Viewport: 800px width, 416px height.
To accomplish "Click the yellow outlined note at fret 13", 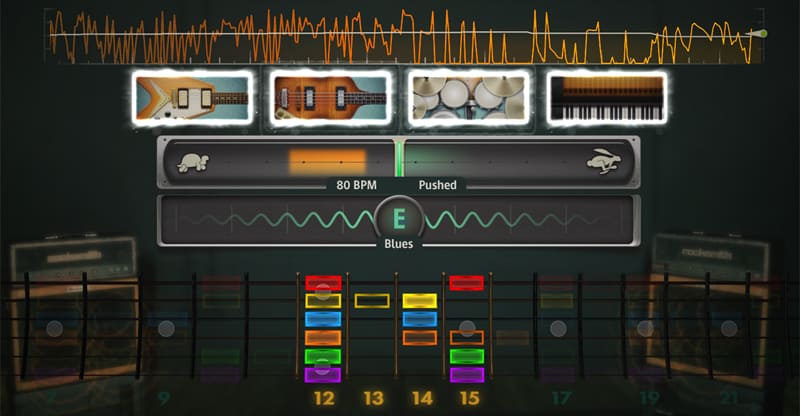I will [x=372, y=301].
